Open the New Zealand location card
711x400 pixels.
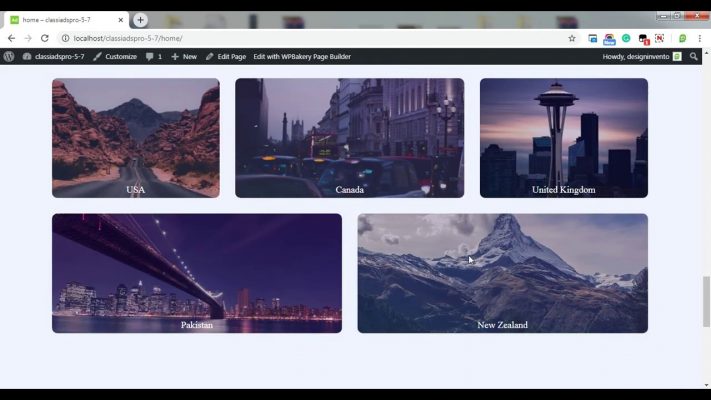502,273
